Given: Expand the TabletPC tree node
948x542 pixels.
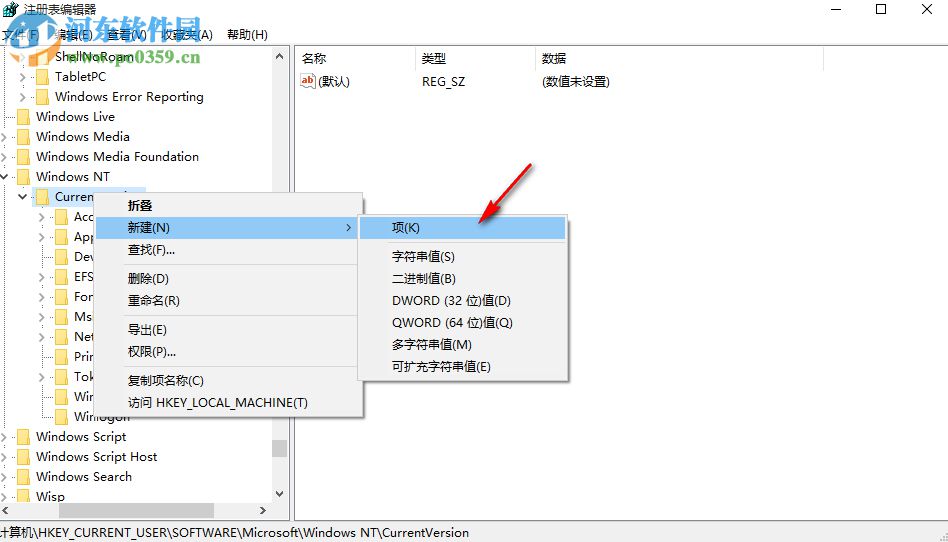Looking at the screenshot, I should pyautogui.click(x=22, y=77).
